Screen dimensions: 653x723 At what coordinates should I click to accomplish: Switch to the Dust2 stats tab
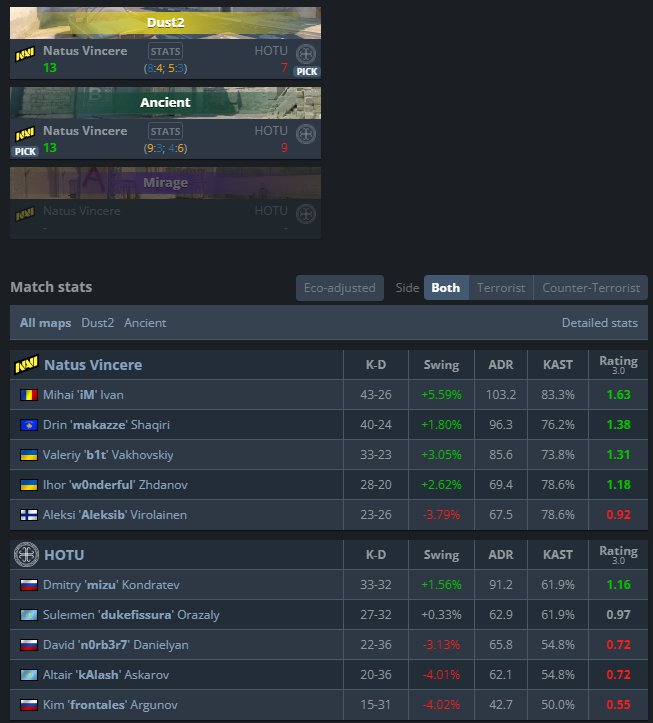tap(98, 323)
